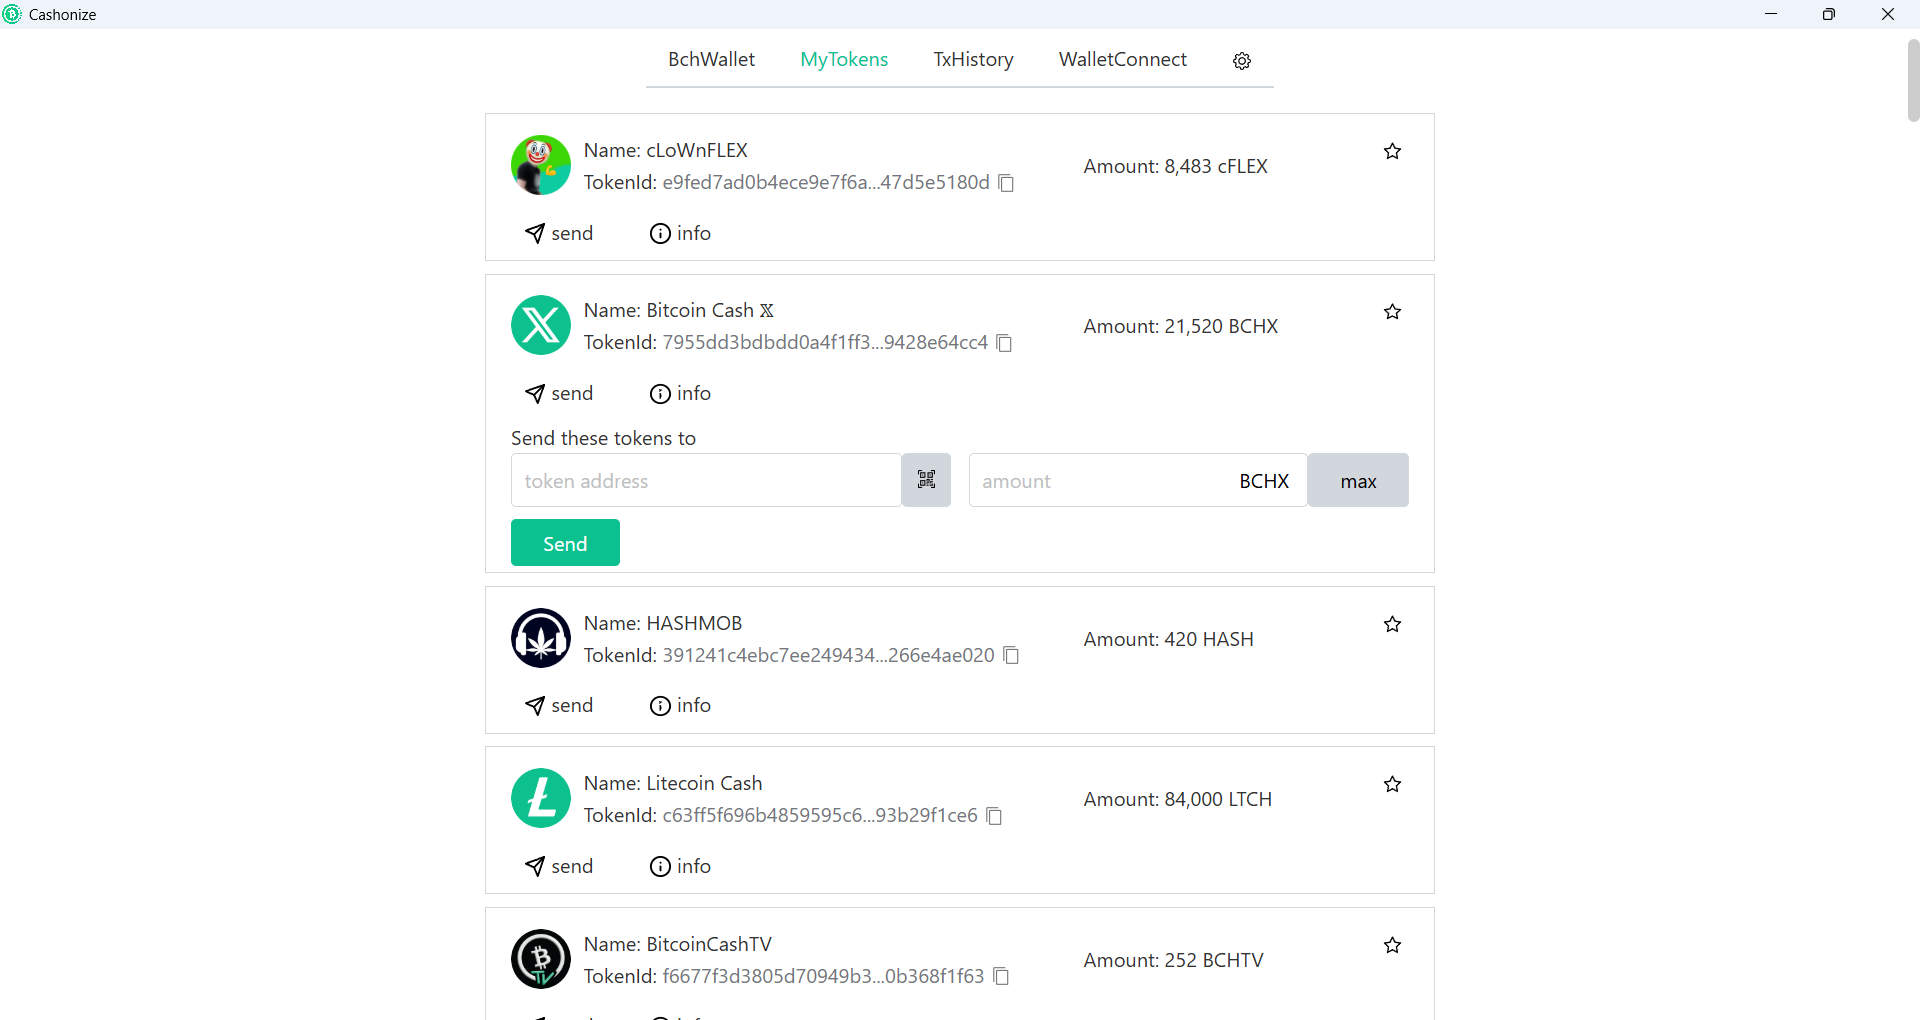Click the 'Amount: 84,000 LTCH' text
The height and width of the screenshot is (1020, 1920).
point(1178,799)
